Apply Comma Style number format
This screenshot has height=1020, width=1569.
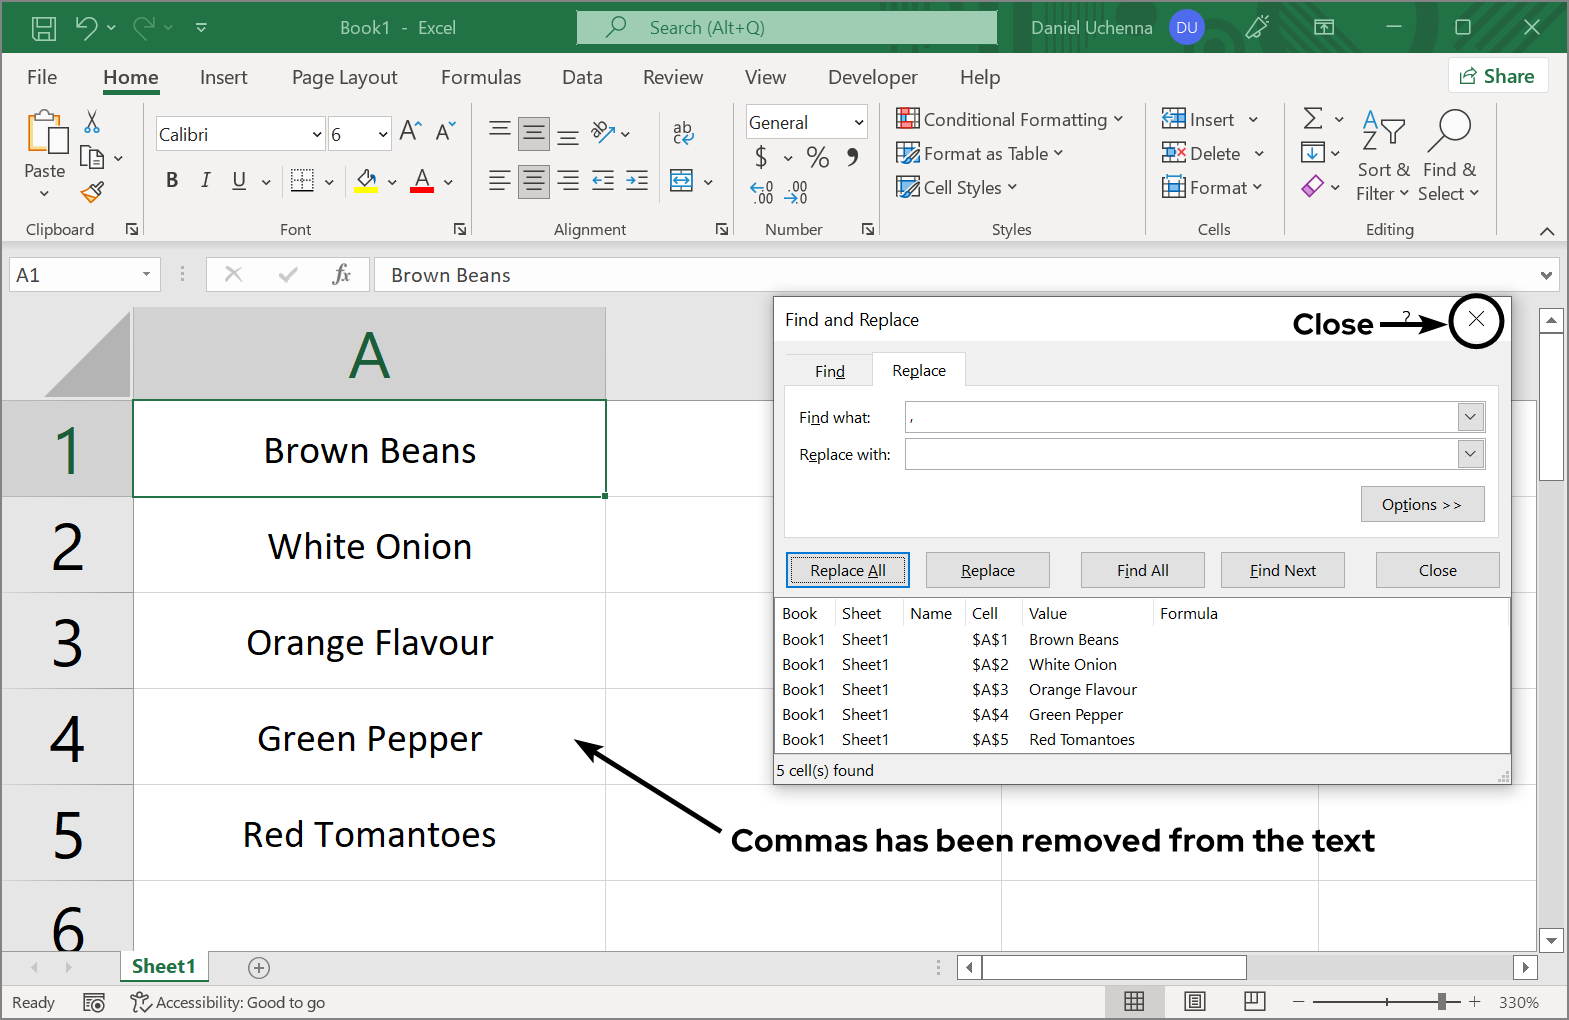click(x=852, y=157)
